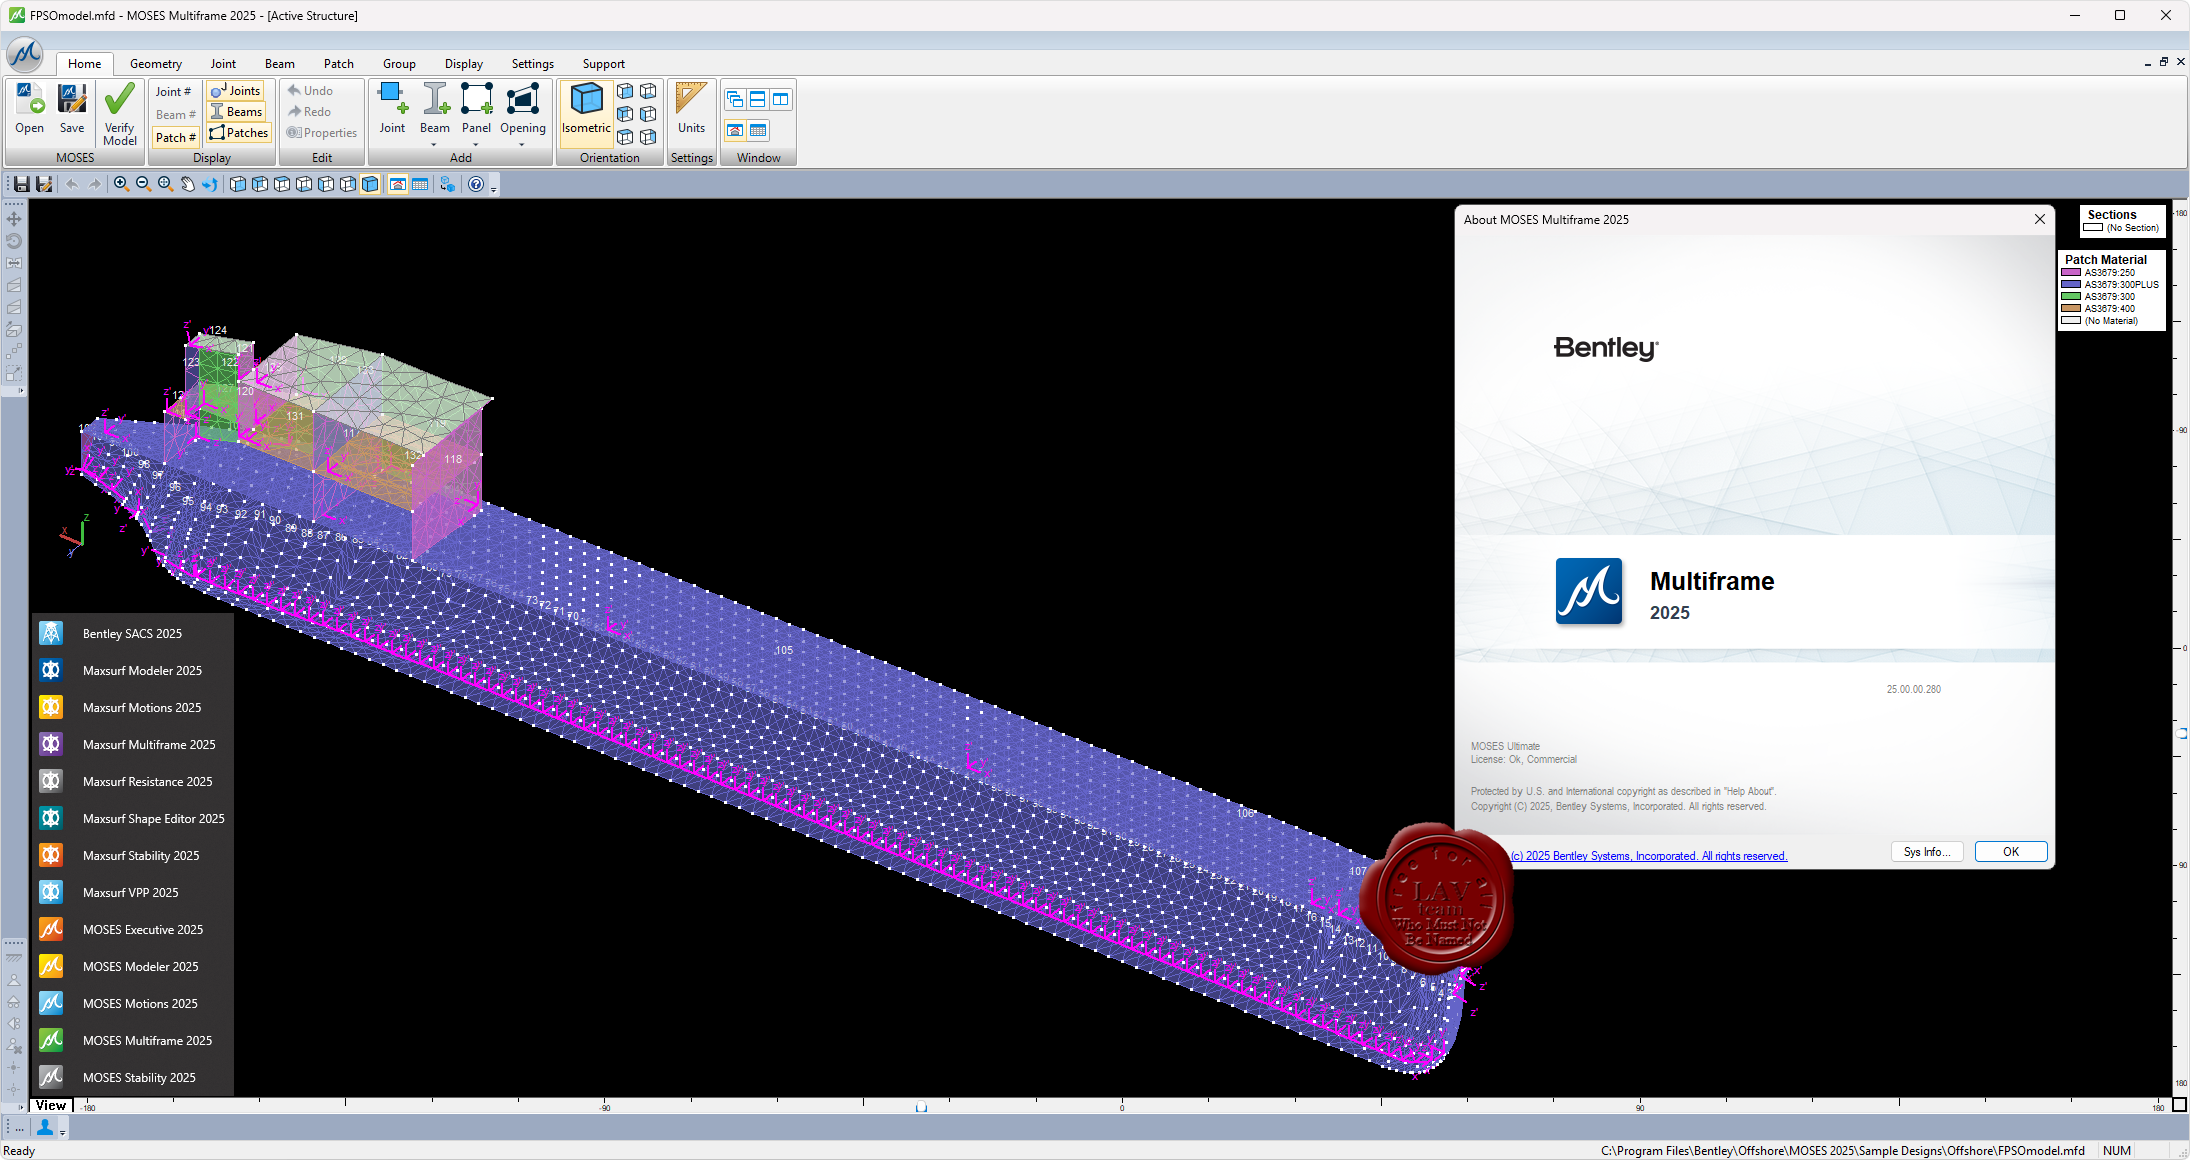The width and height of the screenshot is (2190, 1160).
Task: Click FPSOmodel.mfd path in status bar
Action: click(x=1842, y=1150)
